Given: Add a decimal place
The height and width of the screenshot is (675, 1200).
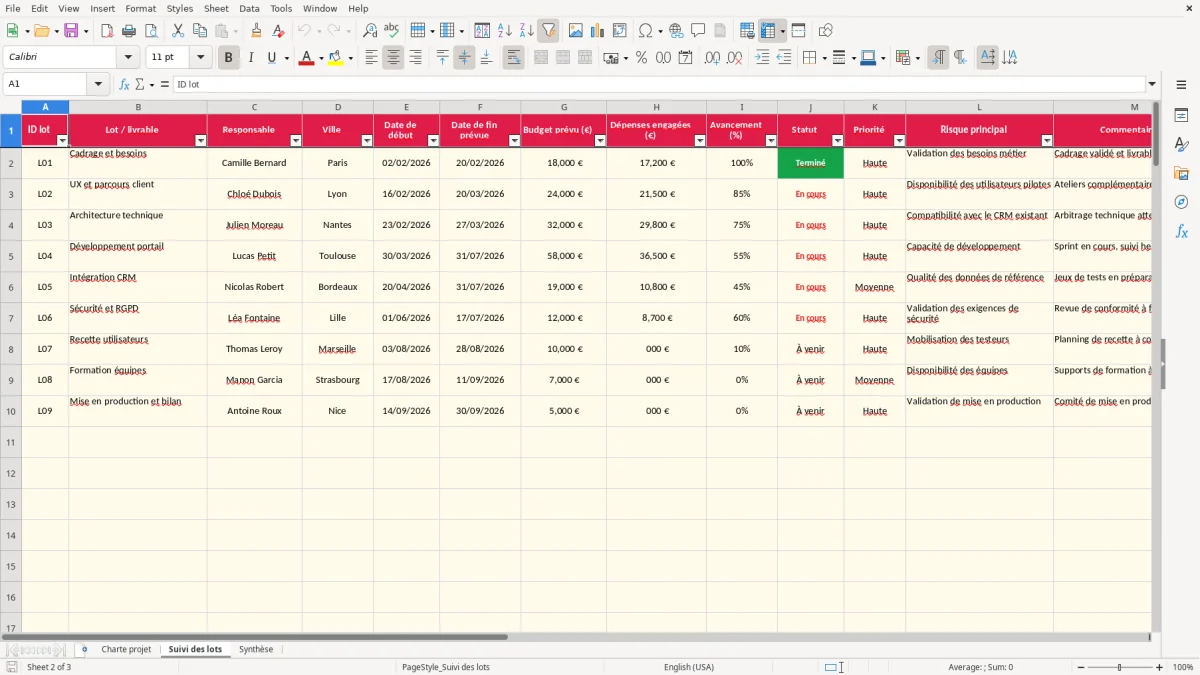Looking at the screenshot, I should [x=712, y=58].
